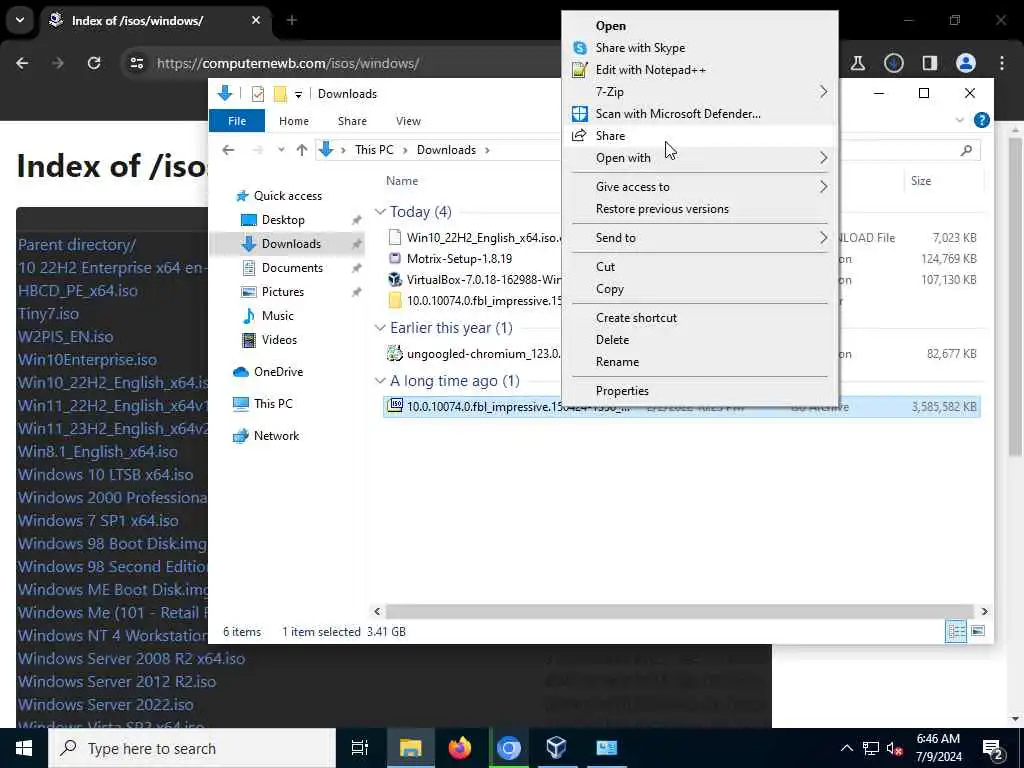Click the Explorer Up arrow
Image resolution: width=1024 pixels, height=768 pixels.
tap(302, 150)
